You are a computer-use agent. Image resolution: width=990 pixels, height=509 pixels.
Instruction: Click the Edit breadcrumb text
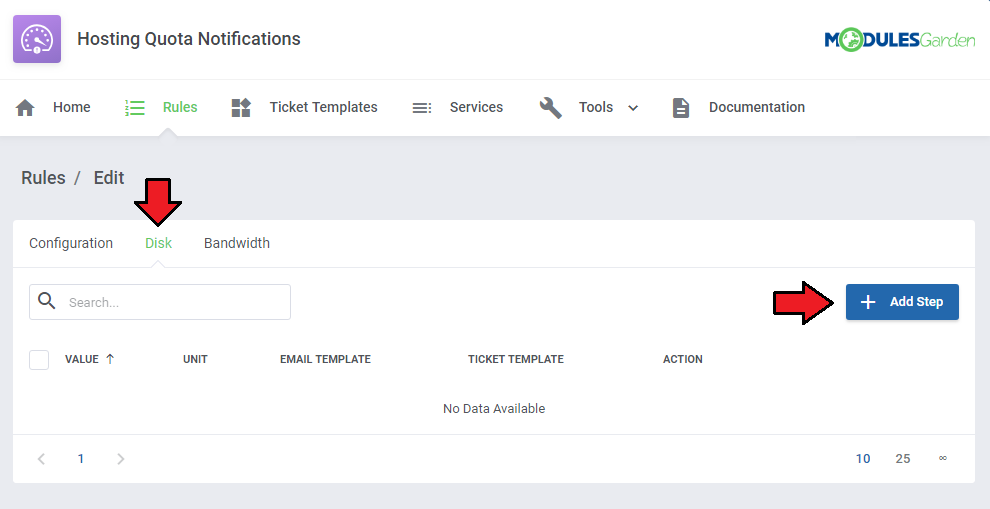click(x=109, y=177)
